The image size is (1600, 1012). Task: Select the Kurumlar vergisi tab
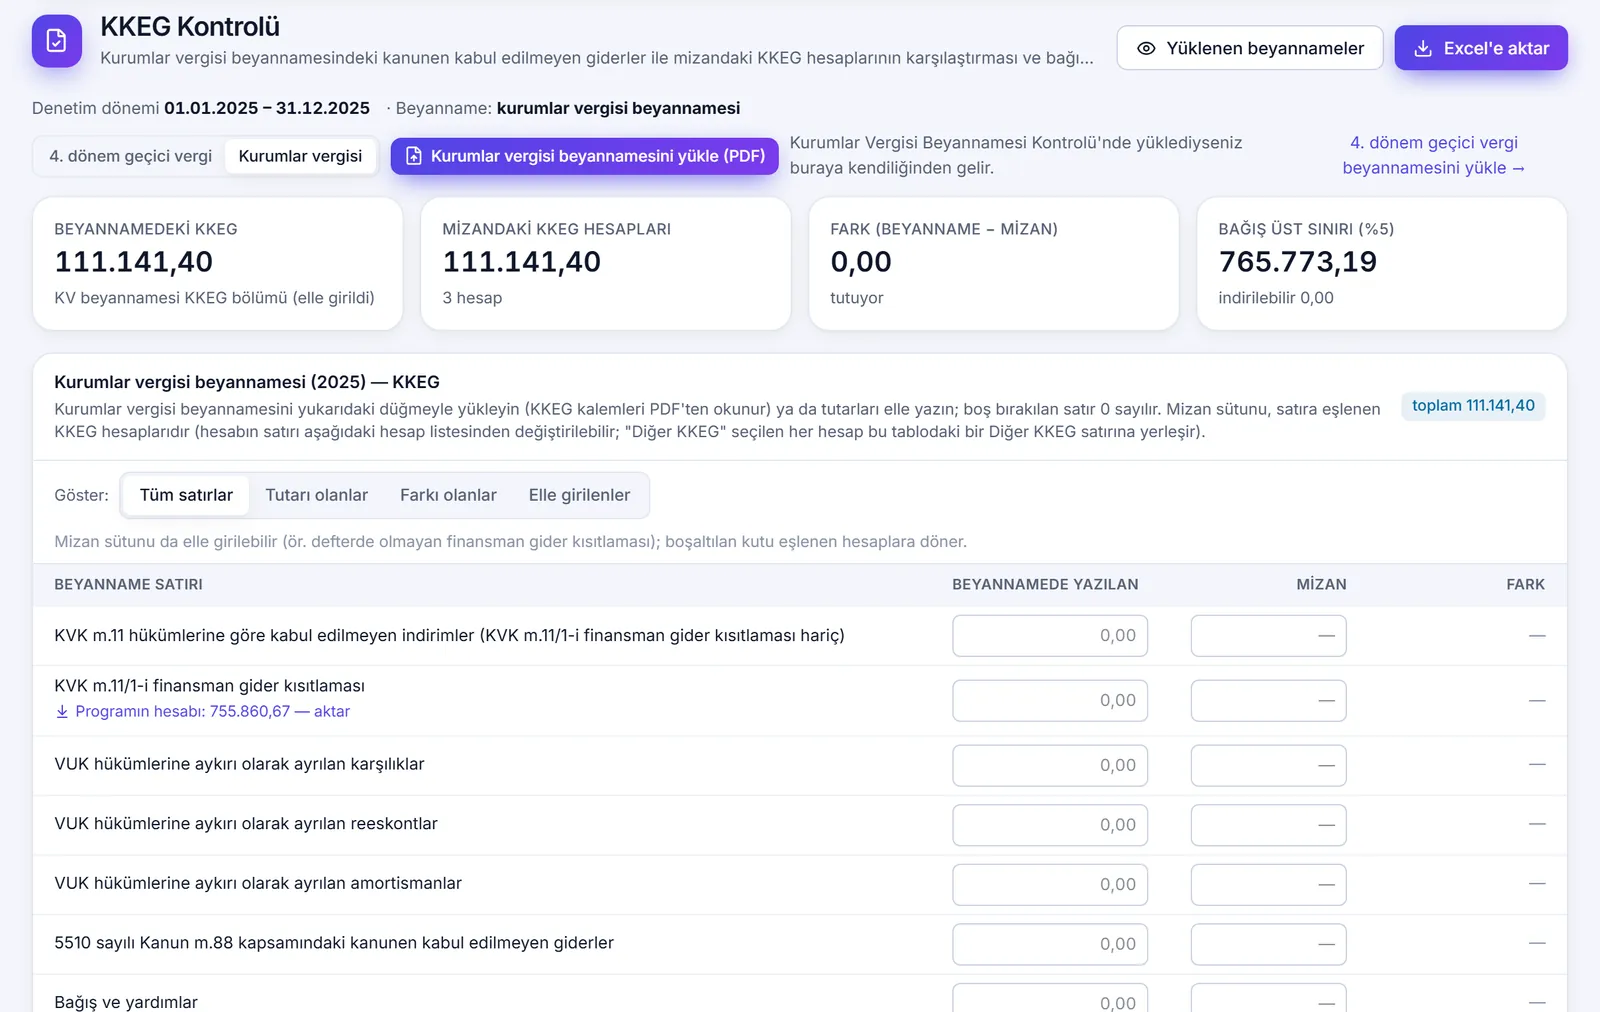(x=300, y=156)
